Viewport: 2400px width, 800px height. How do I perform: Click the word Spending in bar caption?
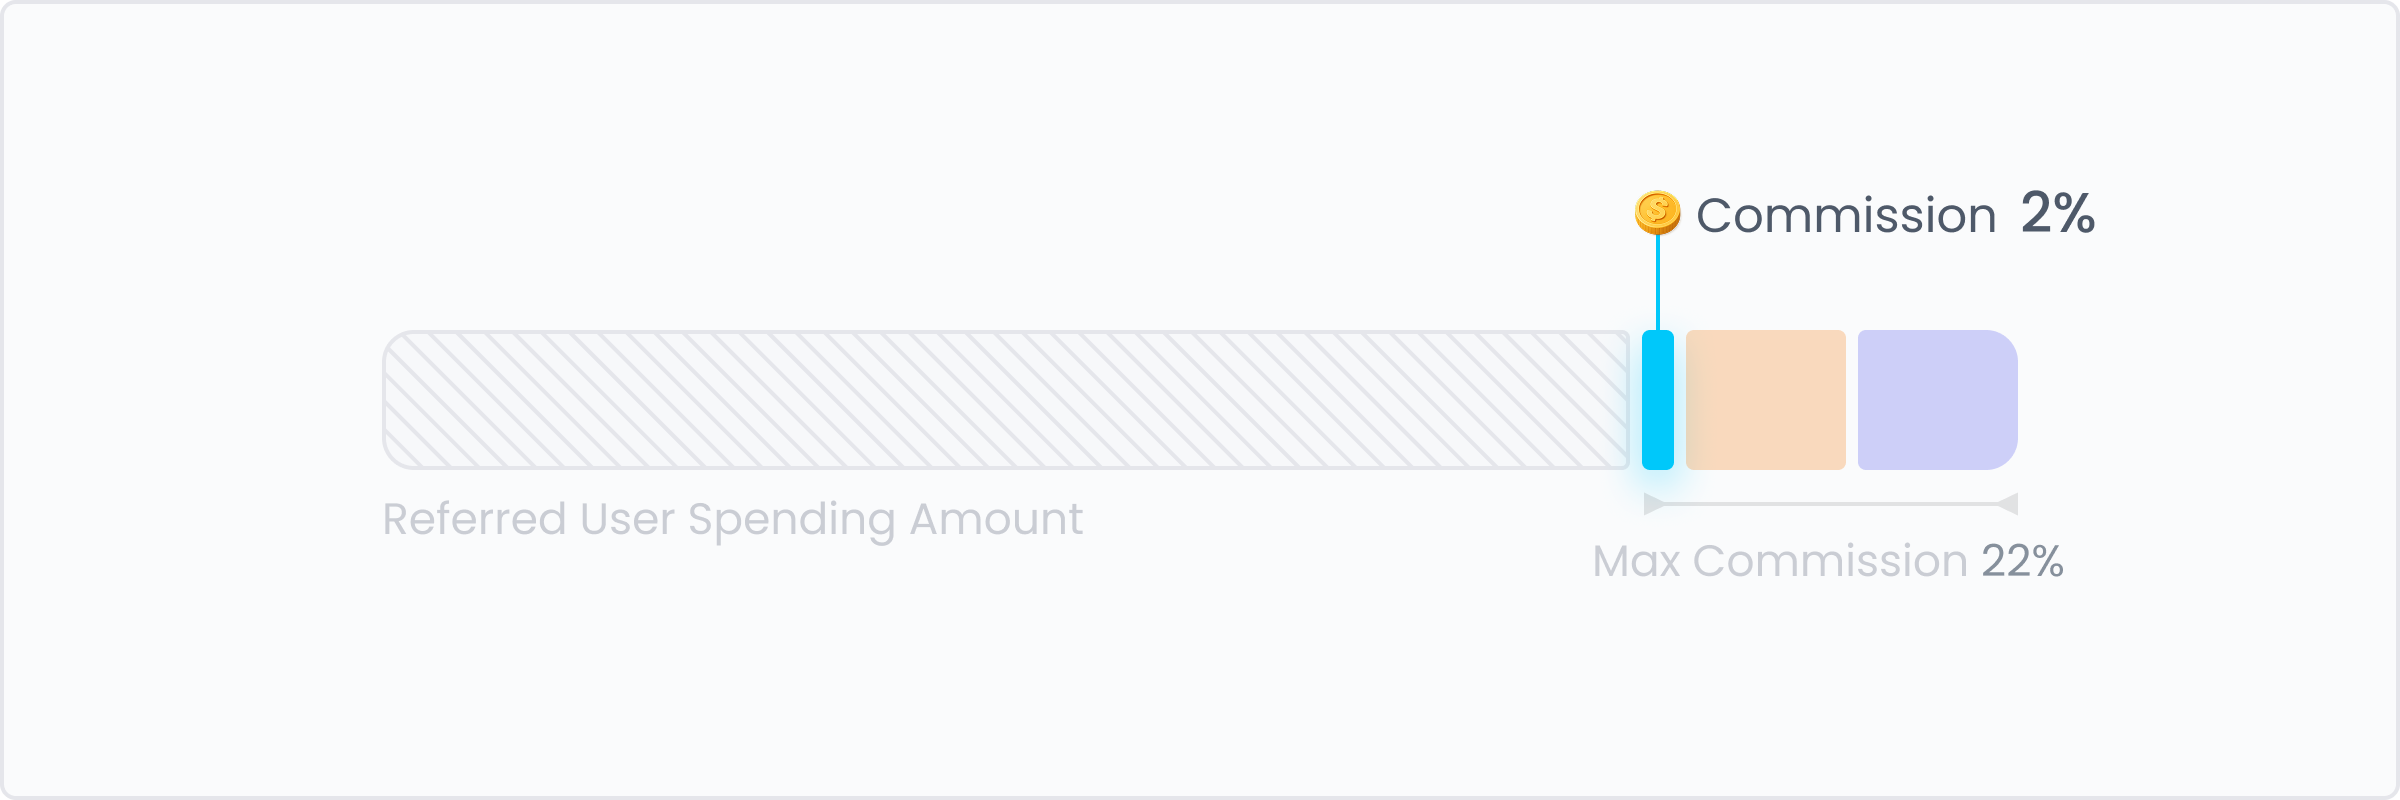791,521
